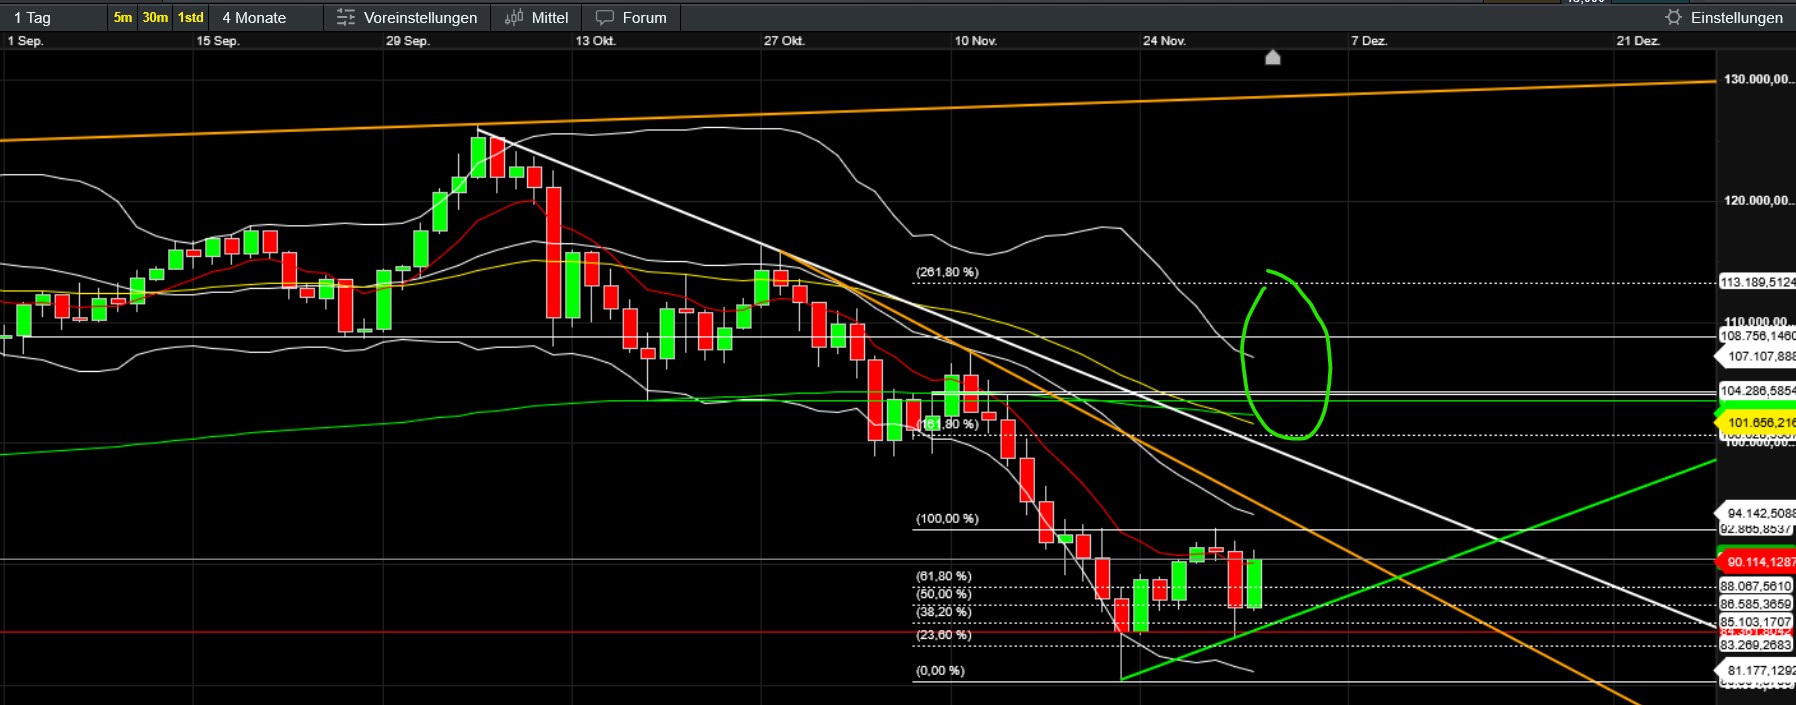This screenshot has height=705, width=1796.
Task: Click the Einstellungen button label
Action: (1736, 18)
